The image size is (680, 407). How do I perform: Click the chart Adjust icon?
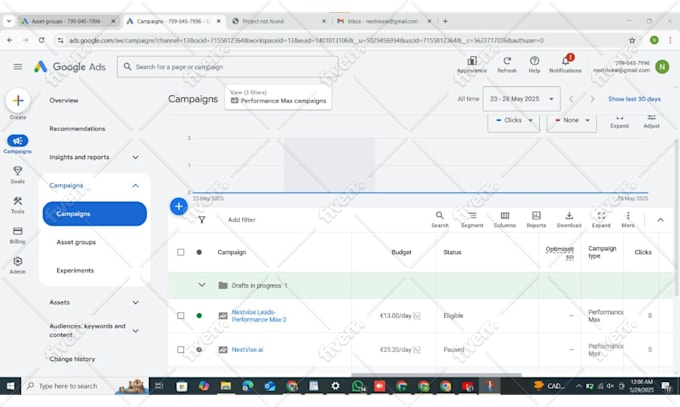[651, 118]
